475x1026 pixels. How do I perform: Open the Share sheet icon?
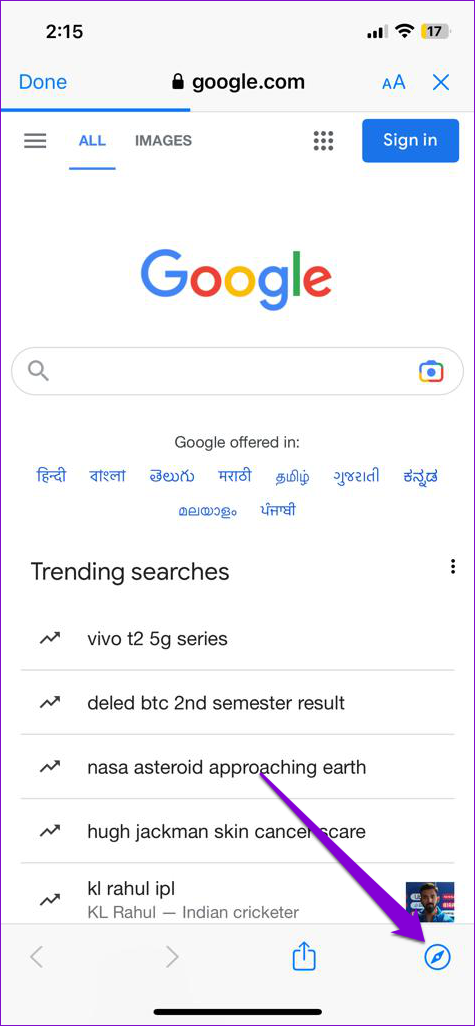click(304, 957)
